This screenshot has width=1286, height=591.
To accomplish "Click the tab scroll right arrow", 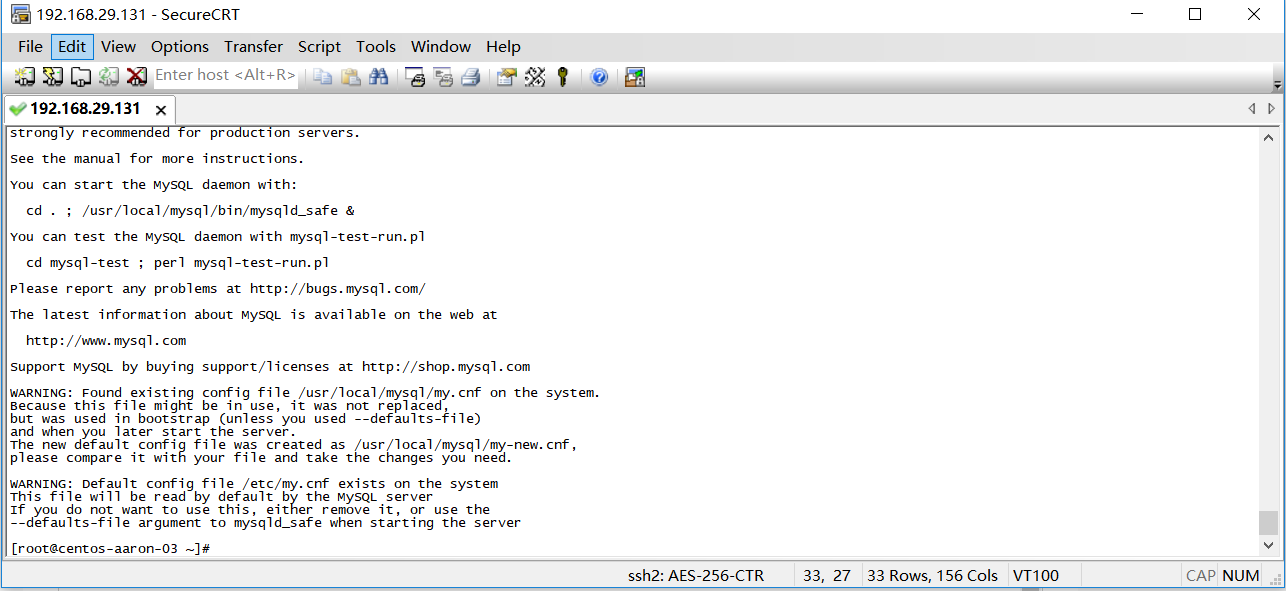I will tap(1271, 108).
